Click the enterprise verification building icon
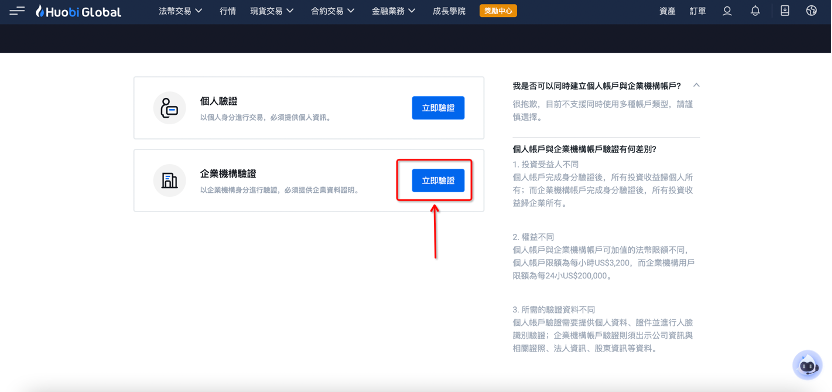Viewport: 832px width, 392px height. 169,180
